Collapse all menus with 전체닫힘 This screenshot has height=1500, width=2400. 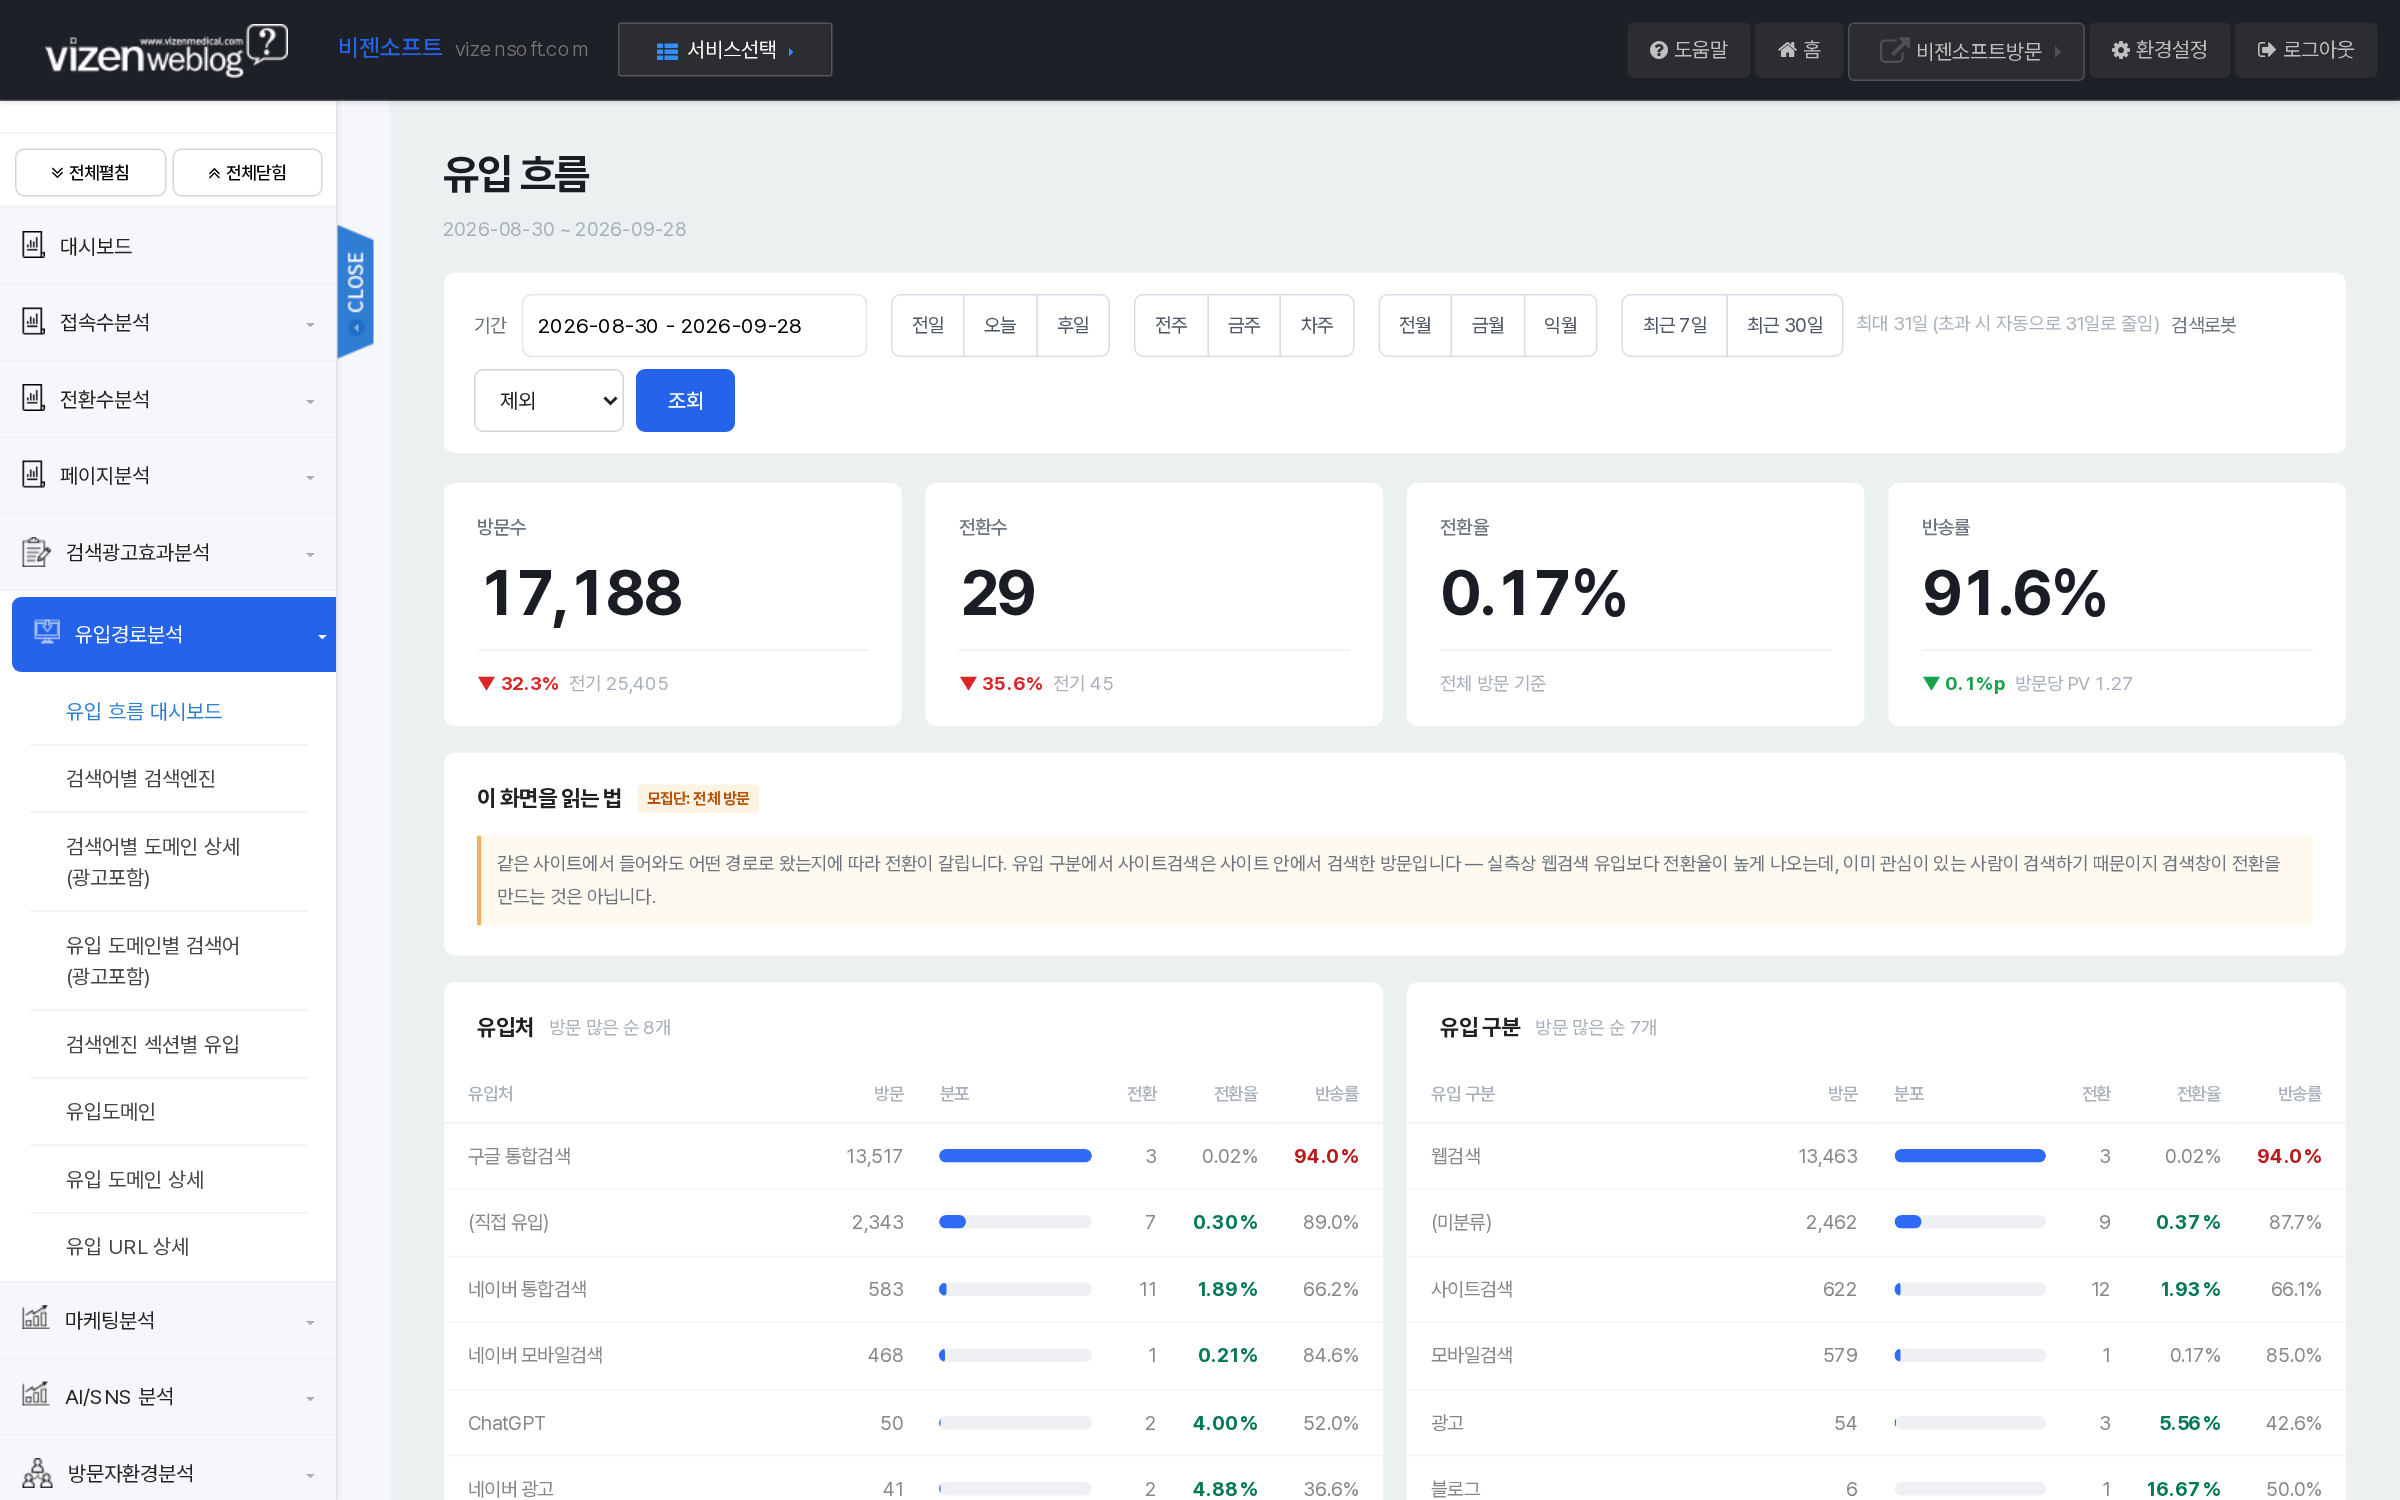[247, 173]
